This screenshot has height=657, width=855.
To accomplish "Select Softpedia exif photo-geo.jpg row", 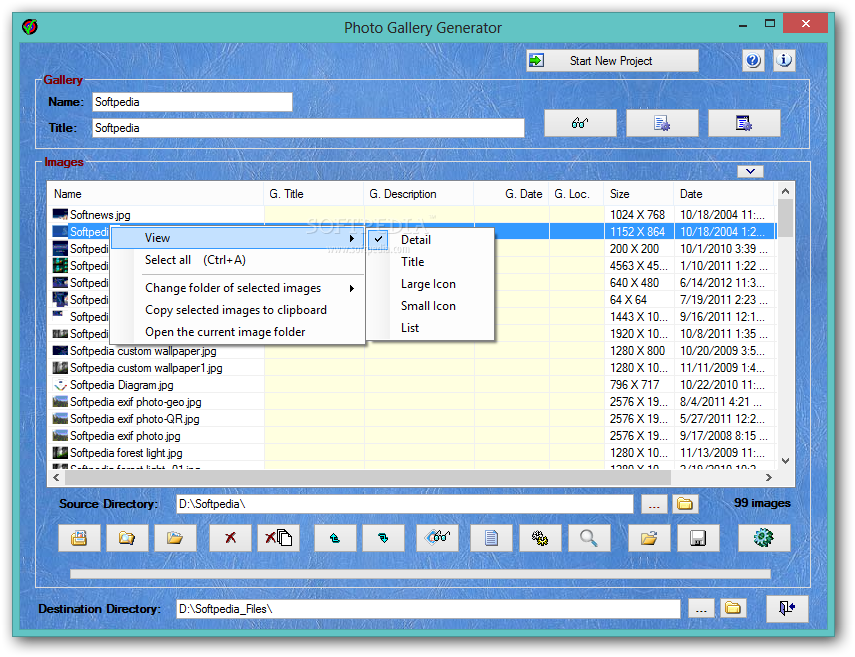I will click(413, 402).
